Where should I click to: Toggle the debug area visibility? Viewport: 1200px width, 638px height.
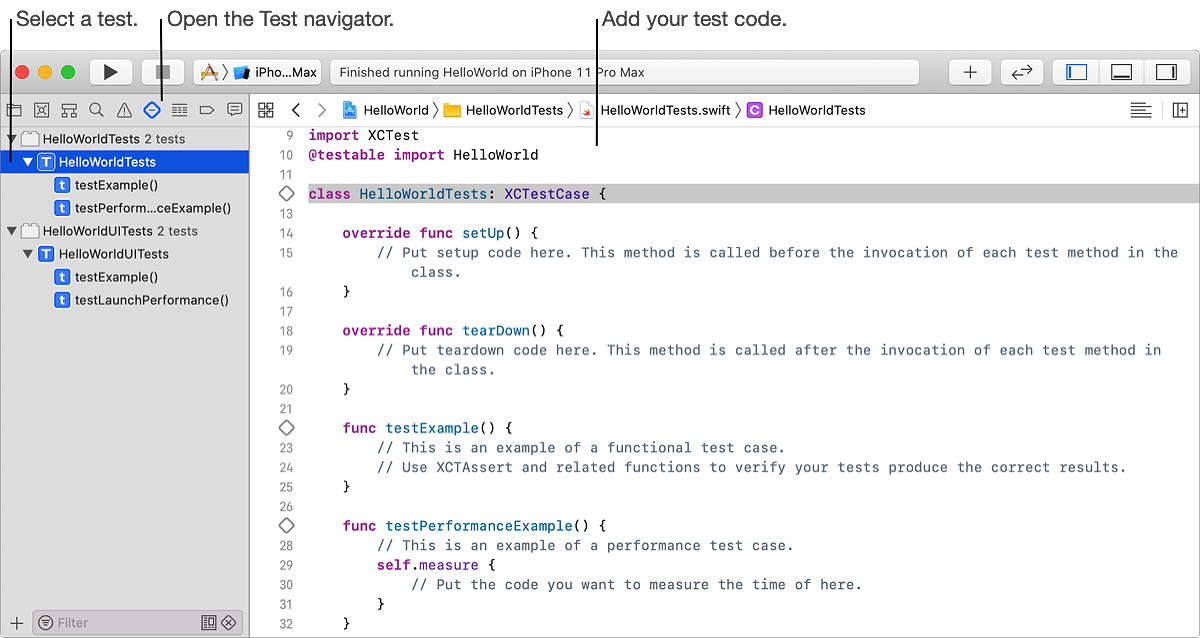point(1121,72)
